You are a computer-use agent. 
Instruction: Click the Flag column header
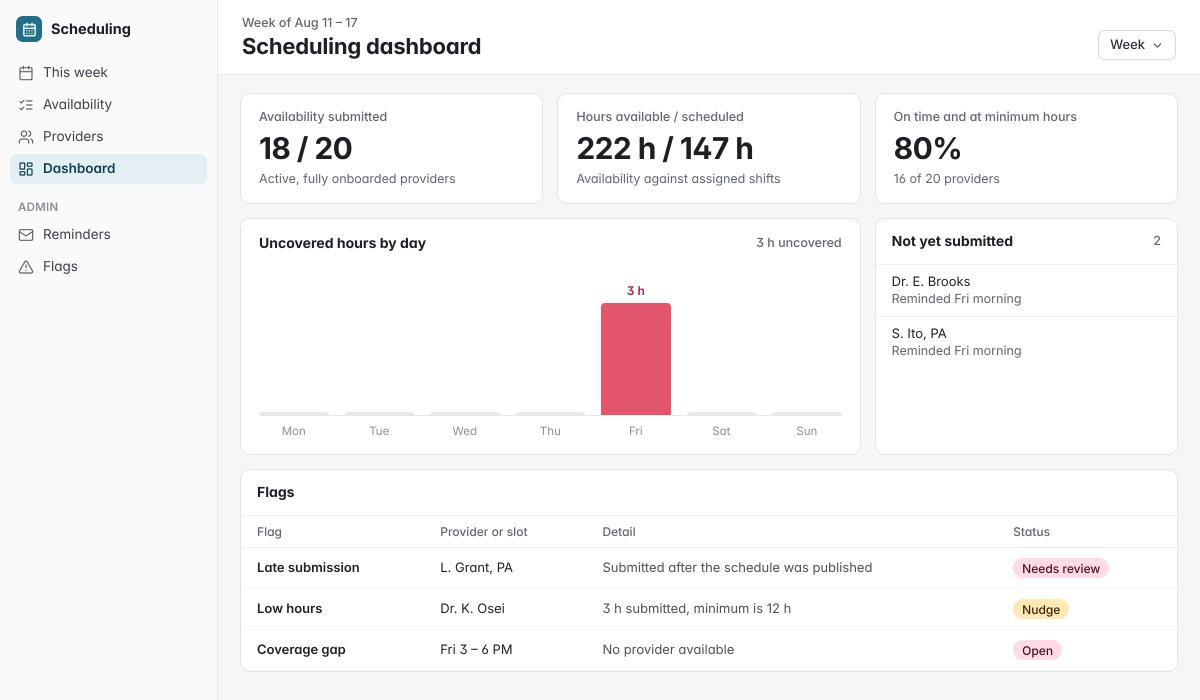pyautogui.click(x=269, y=532)
